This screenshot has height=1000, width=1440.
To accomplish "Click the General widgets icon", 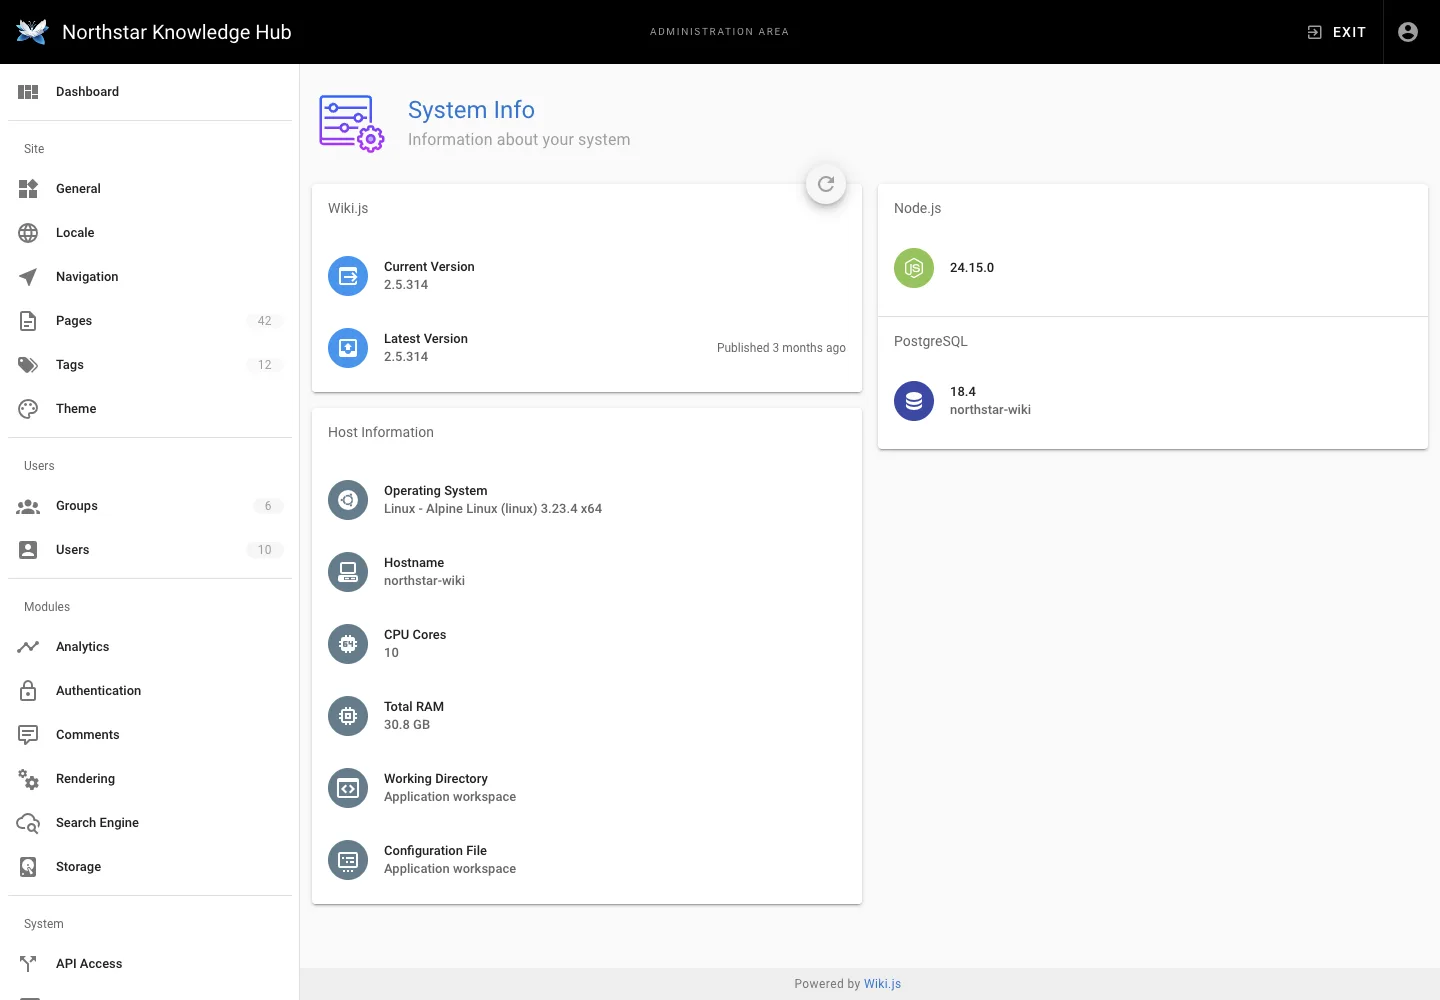I will click(x=28, y=189).
